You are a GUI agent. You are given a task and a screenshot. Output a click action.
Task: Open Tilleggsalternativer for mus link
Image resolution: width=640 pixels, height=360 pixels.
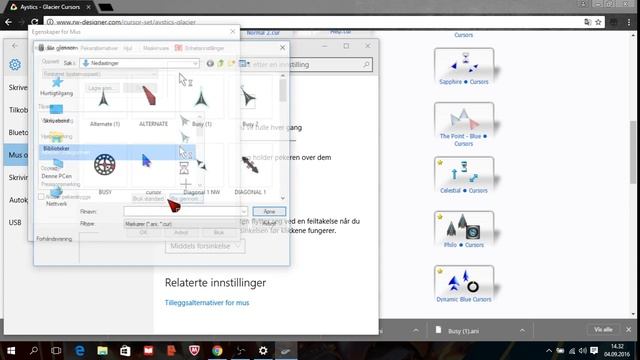point(207,302)
